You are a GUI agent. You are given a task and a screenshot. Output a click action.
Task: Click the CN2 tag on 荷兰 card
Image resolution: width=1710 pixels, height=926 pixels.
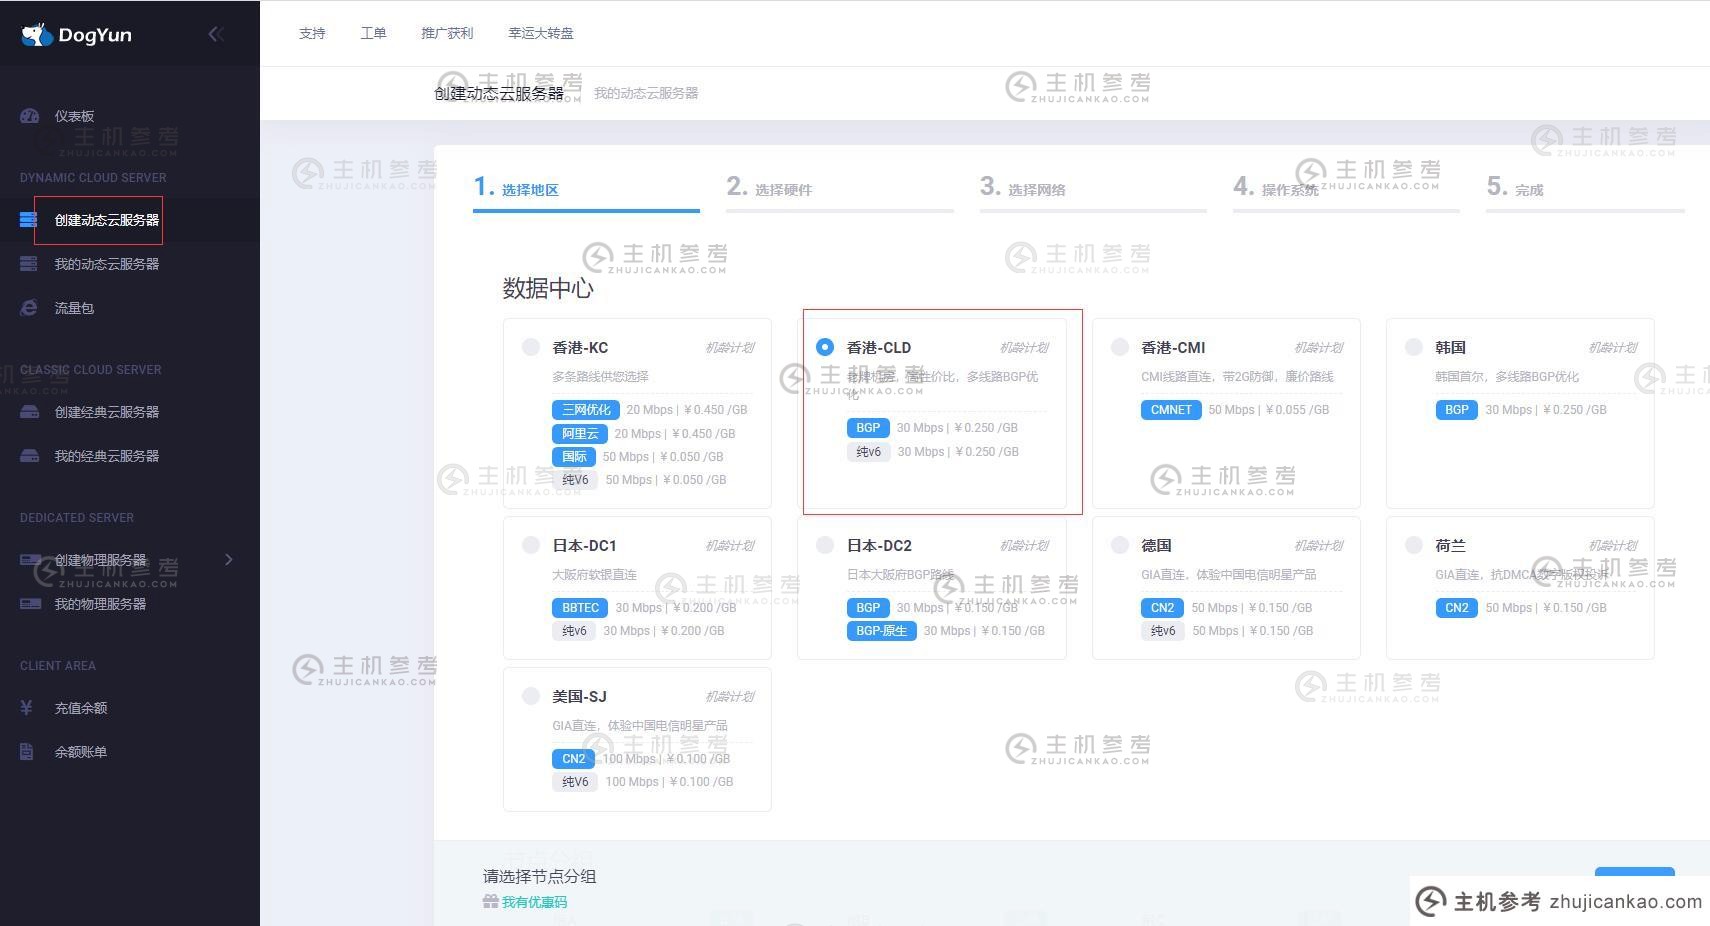[x=1457, y=608]
